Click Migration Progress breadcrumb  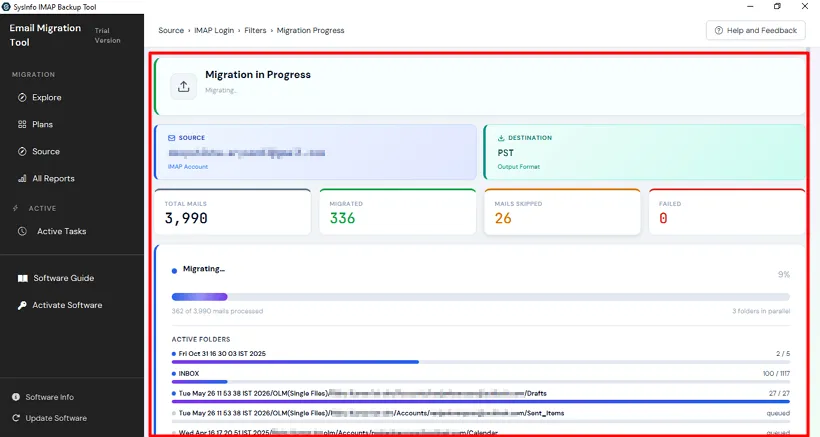(311, 30)
